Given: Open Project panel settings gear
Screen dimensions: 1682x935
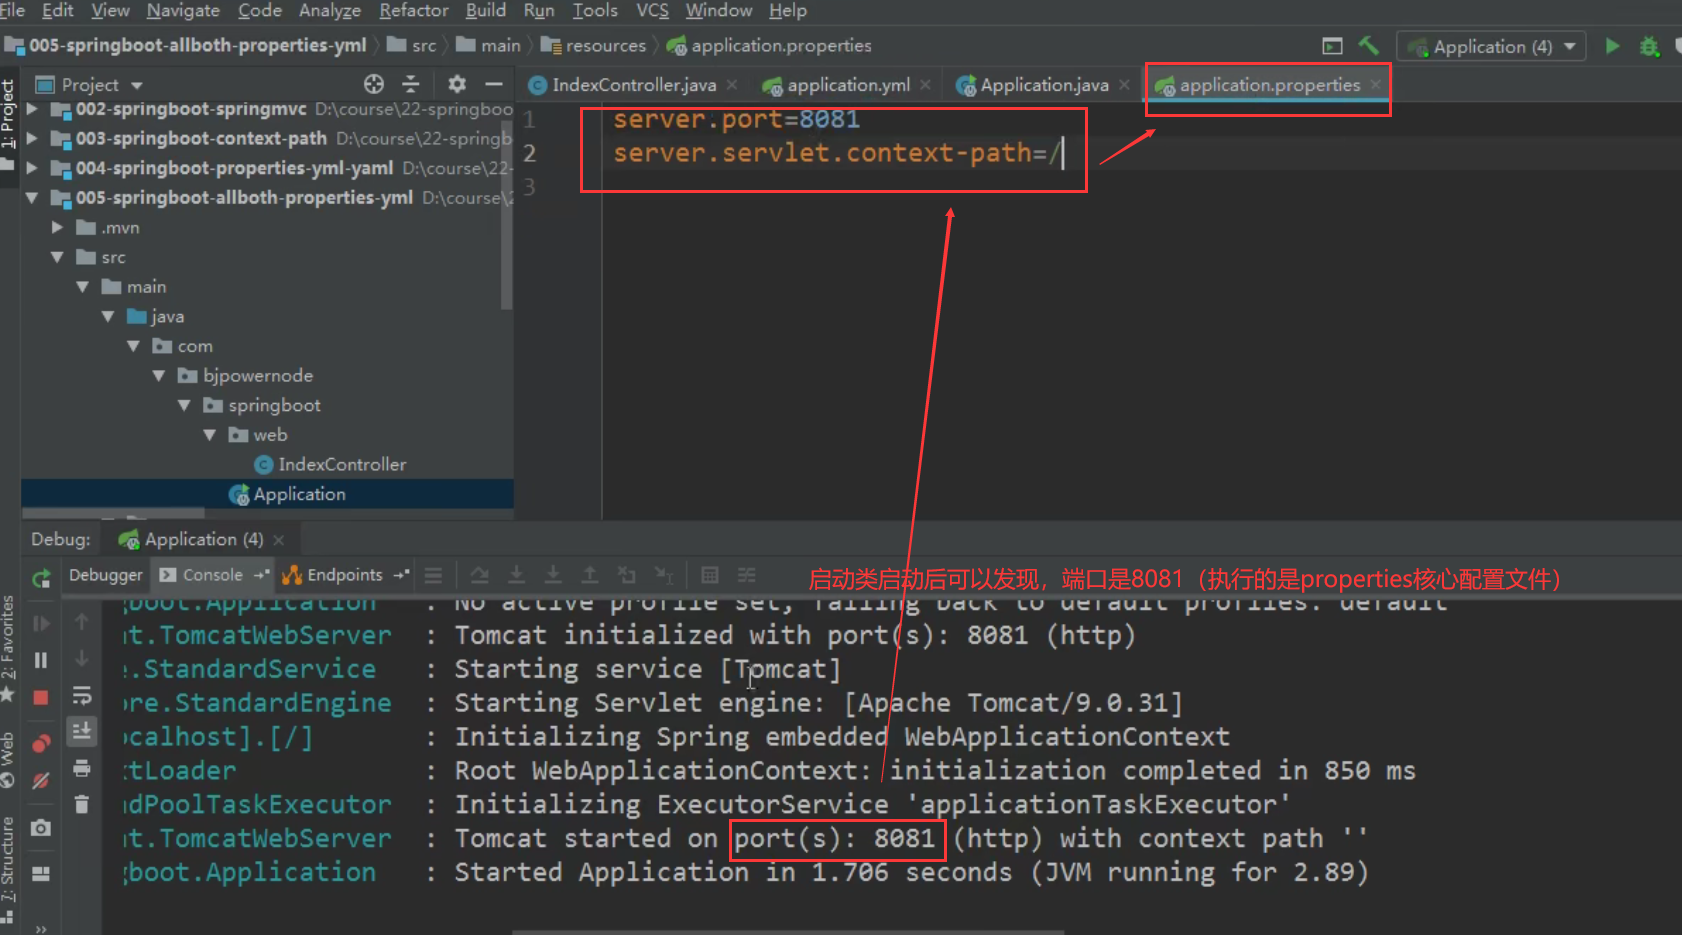Looking at the screenshot, I should (457, 84).
